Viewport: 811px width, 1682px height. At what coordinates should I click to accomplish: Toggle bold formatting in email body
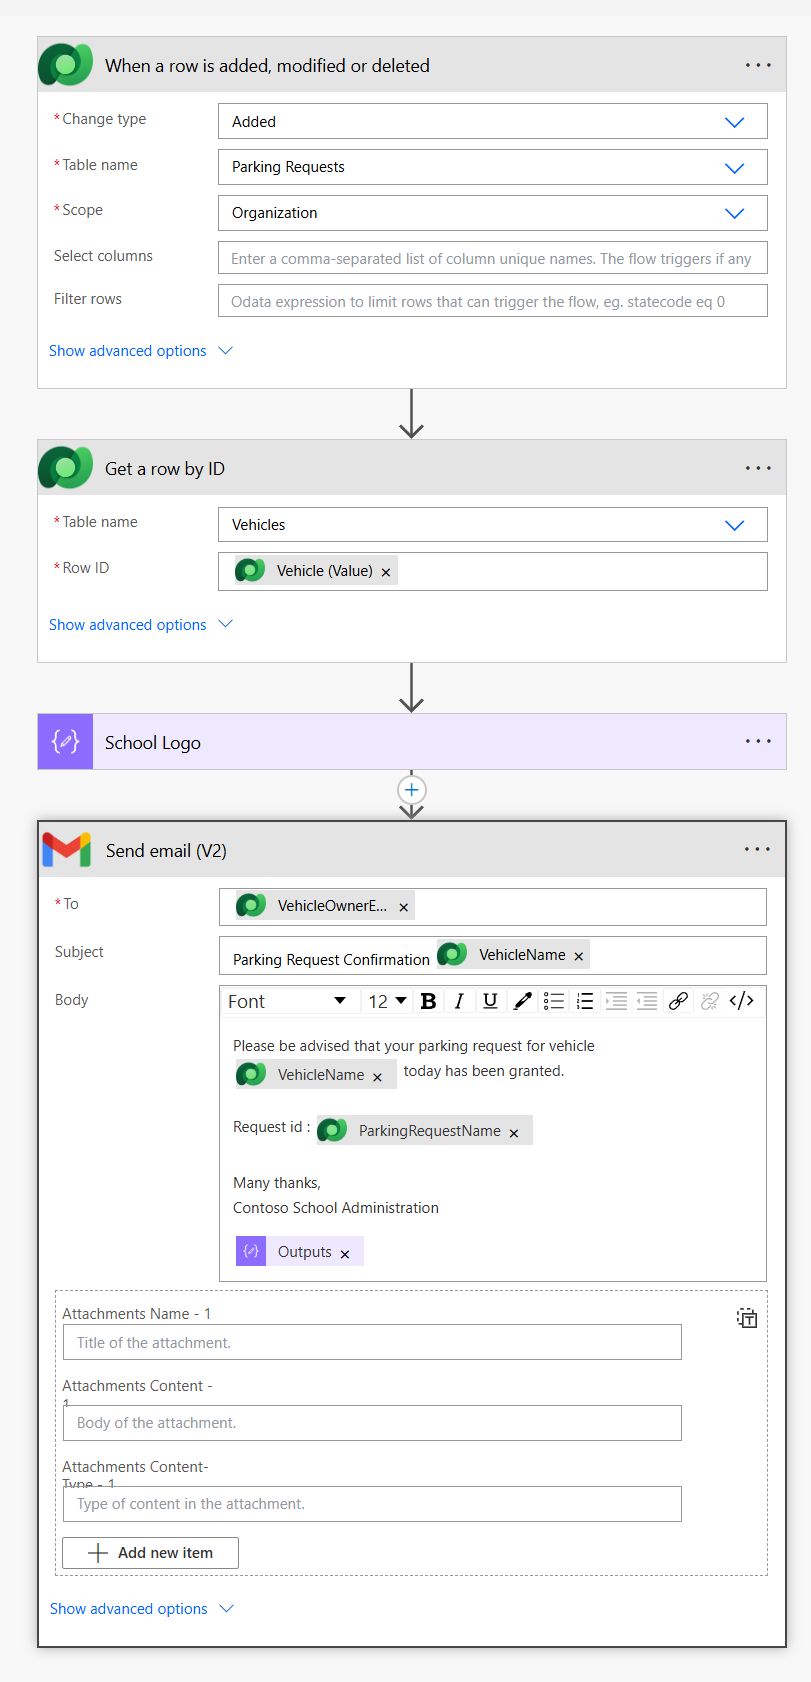(x=428, y=1001)
